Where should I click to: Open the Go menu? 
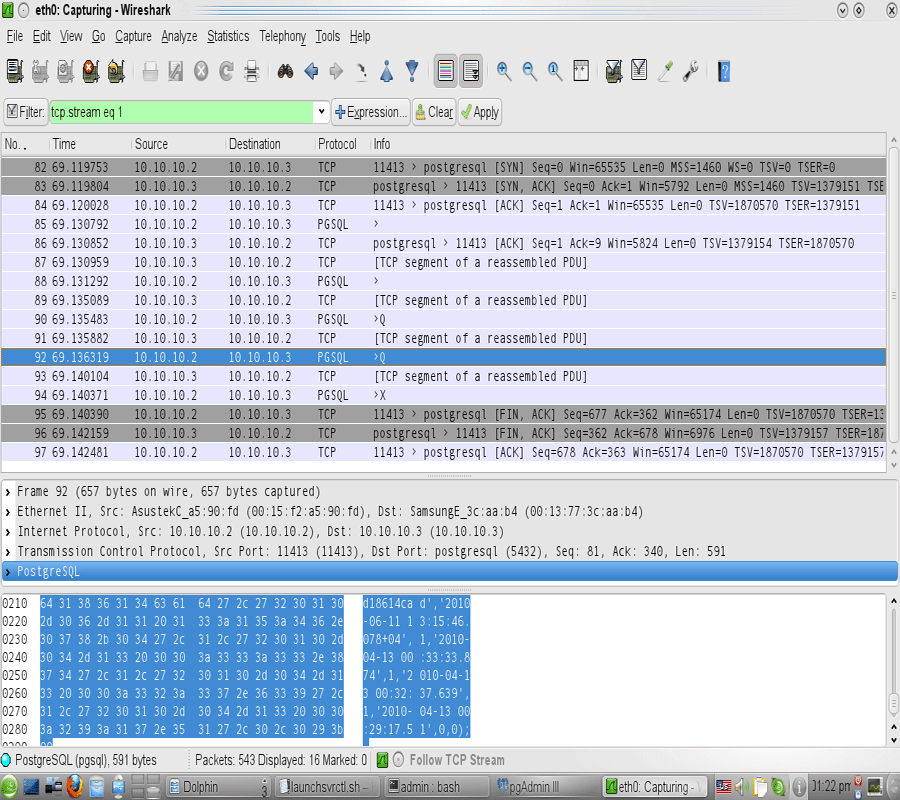(x=99, y=36)
